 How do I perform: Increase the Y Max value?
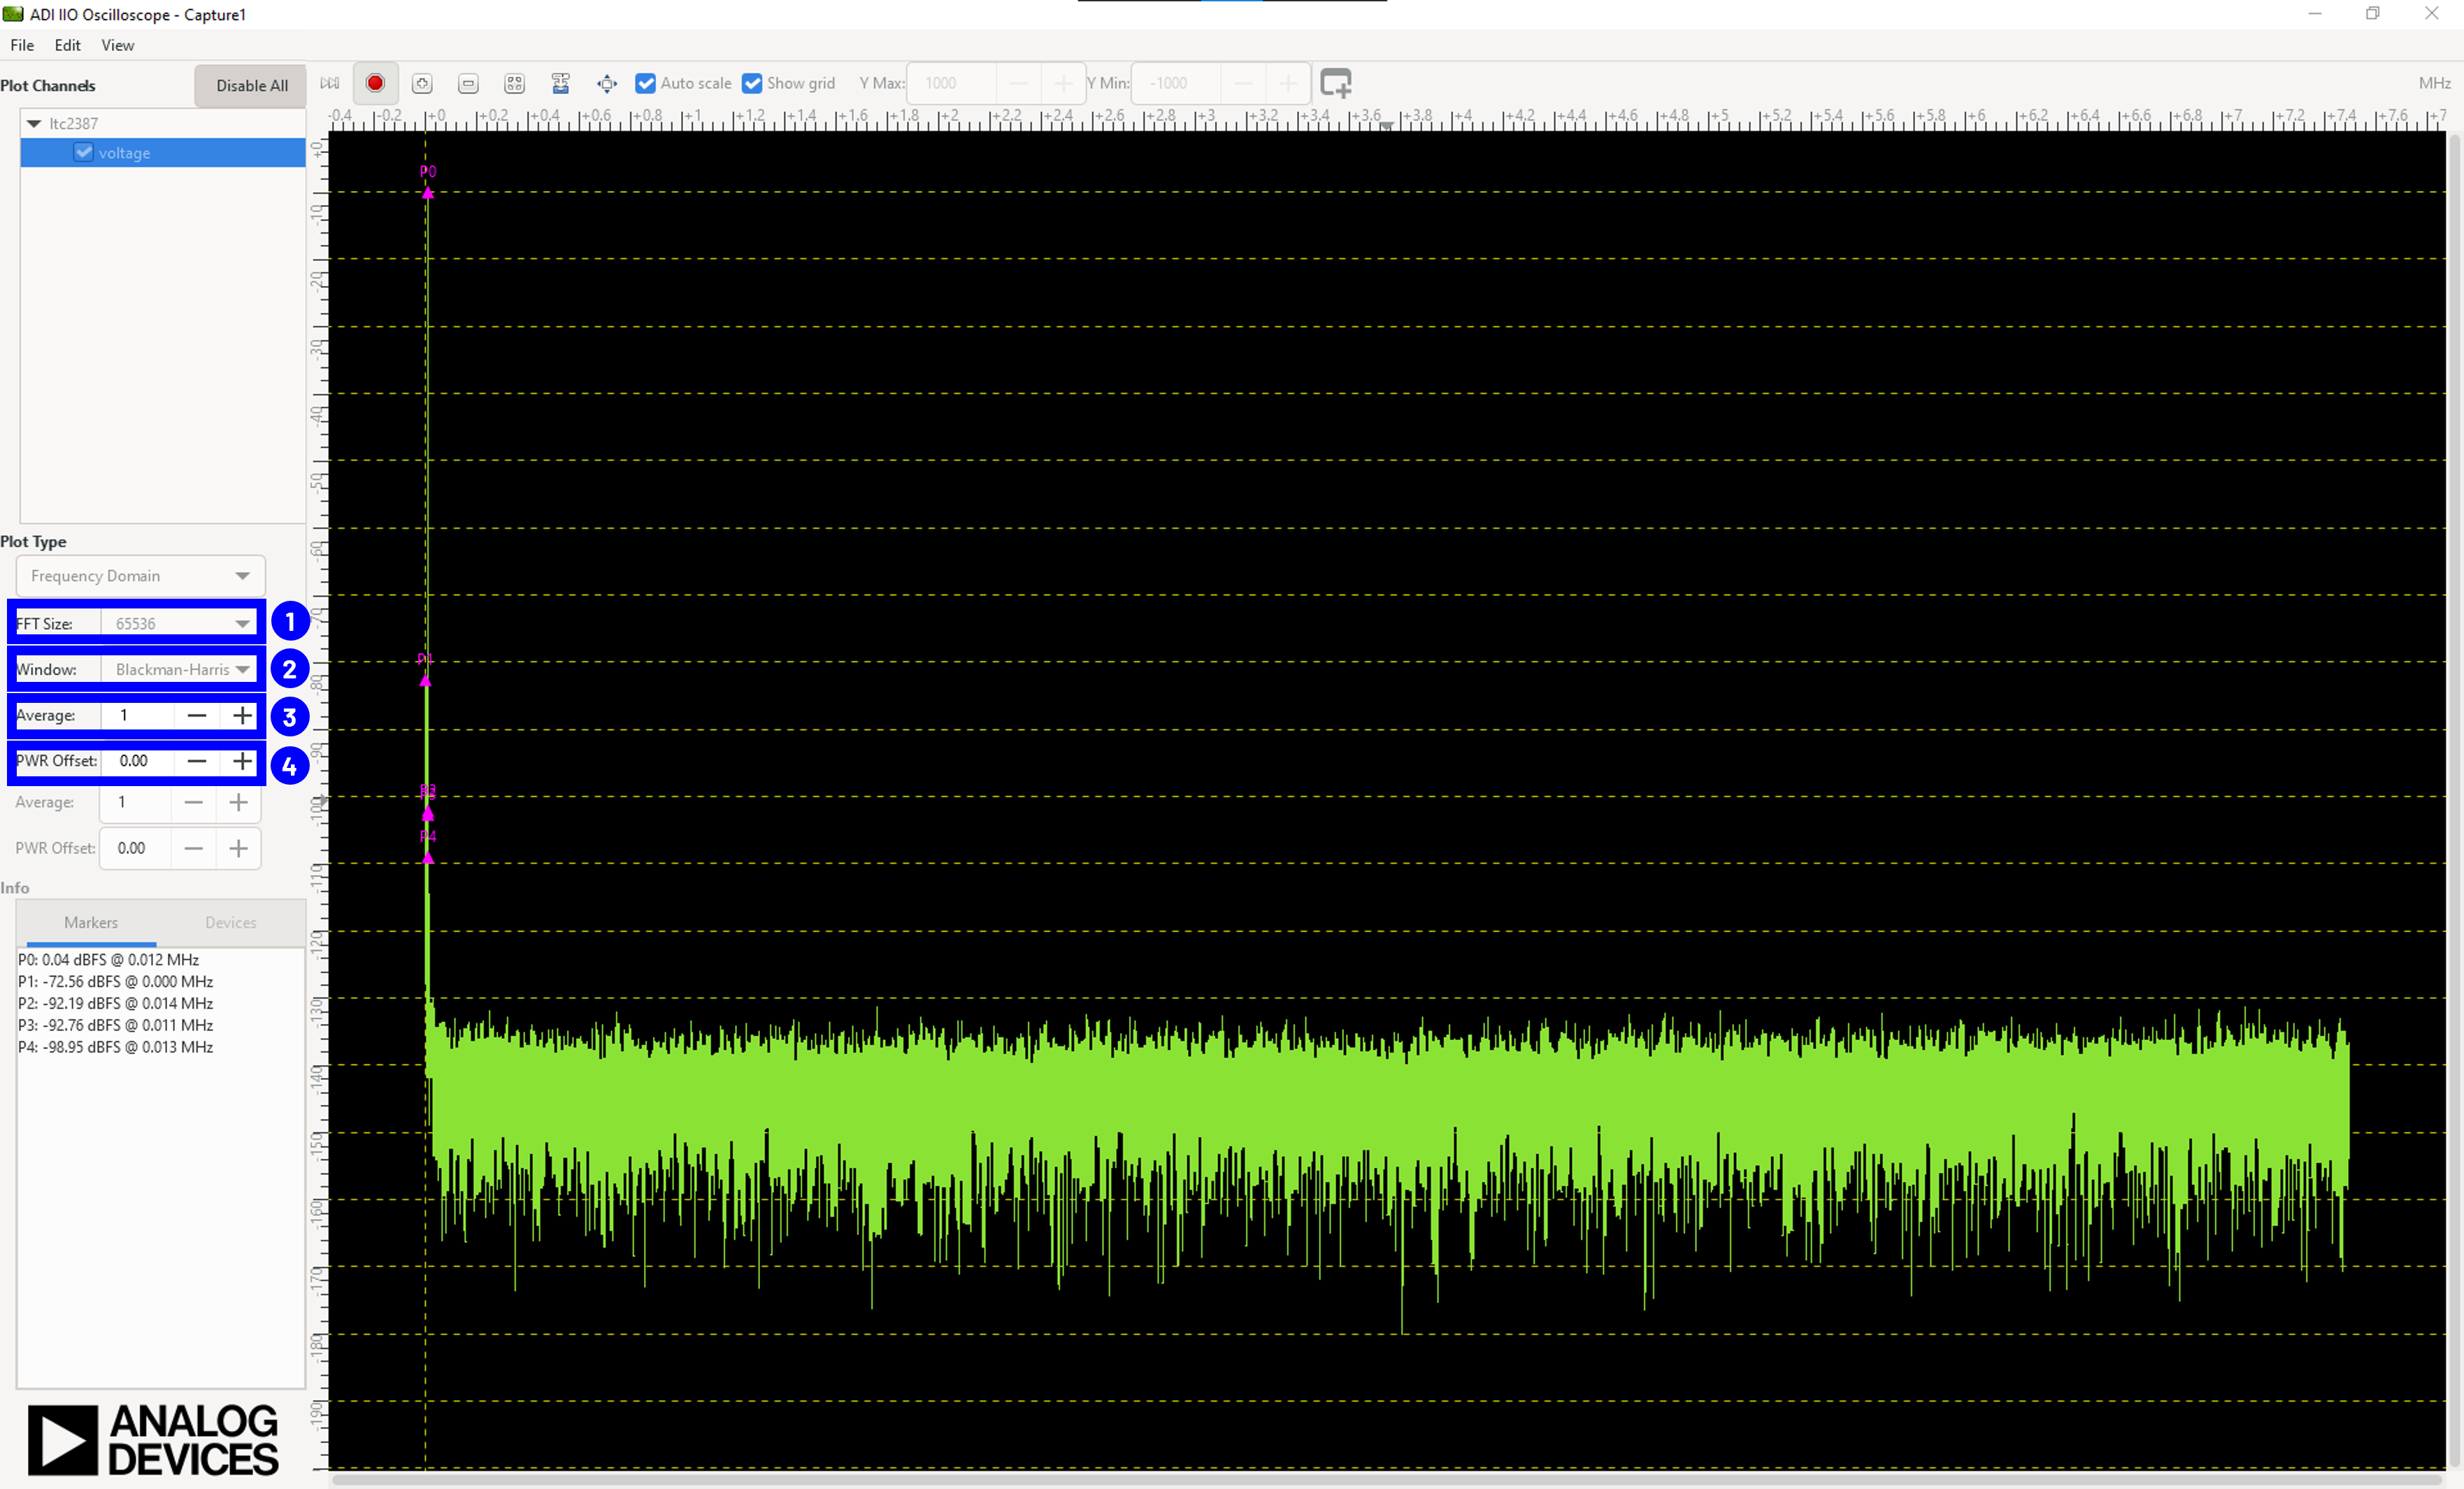(1063, 83)
